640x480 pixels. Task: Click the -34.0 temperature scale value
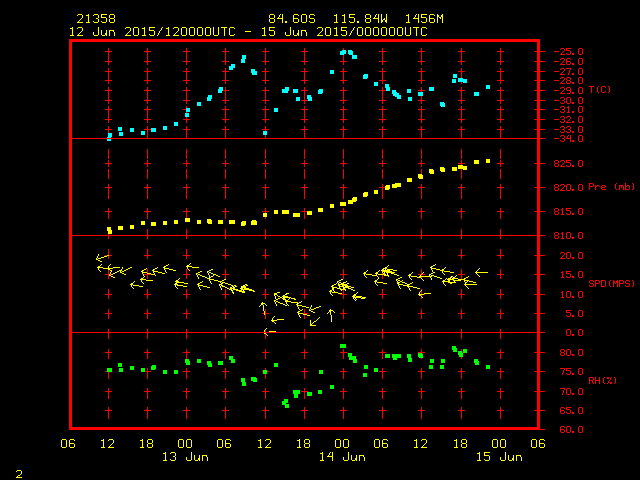(568, 139)
